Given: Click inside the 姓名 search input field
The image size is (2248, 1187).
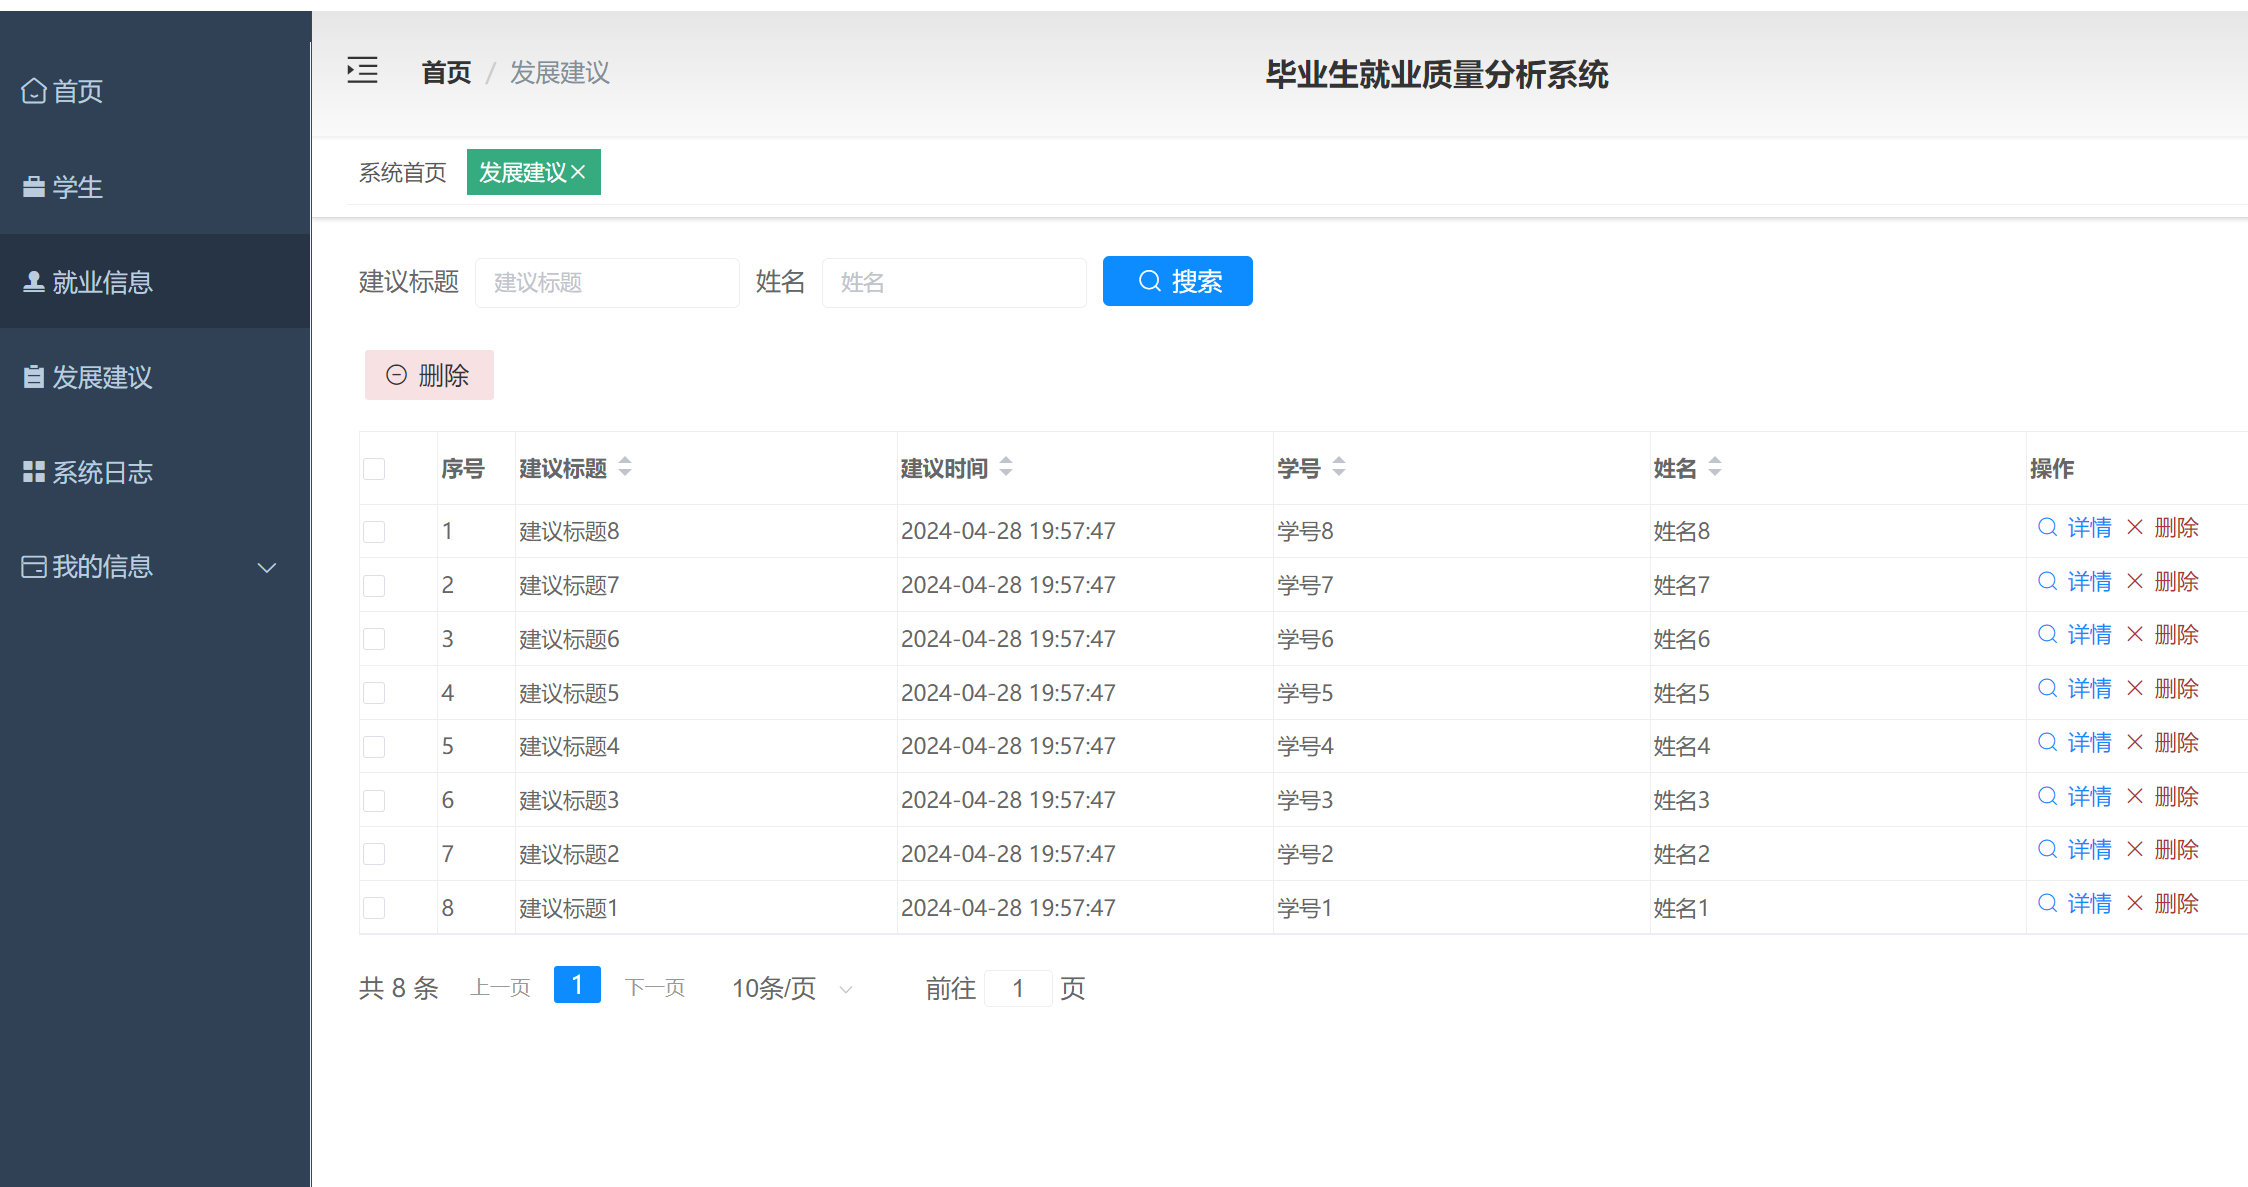Looking at the screenshot, I should (x=953, y=282).
